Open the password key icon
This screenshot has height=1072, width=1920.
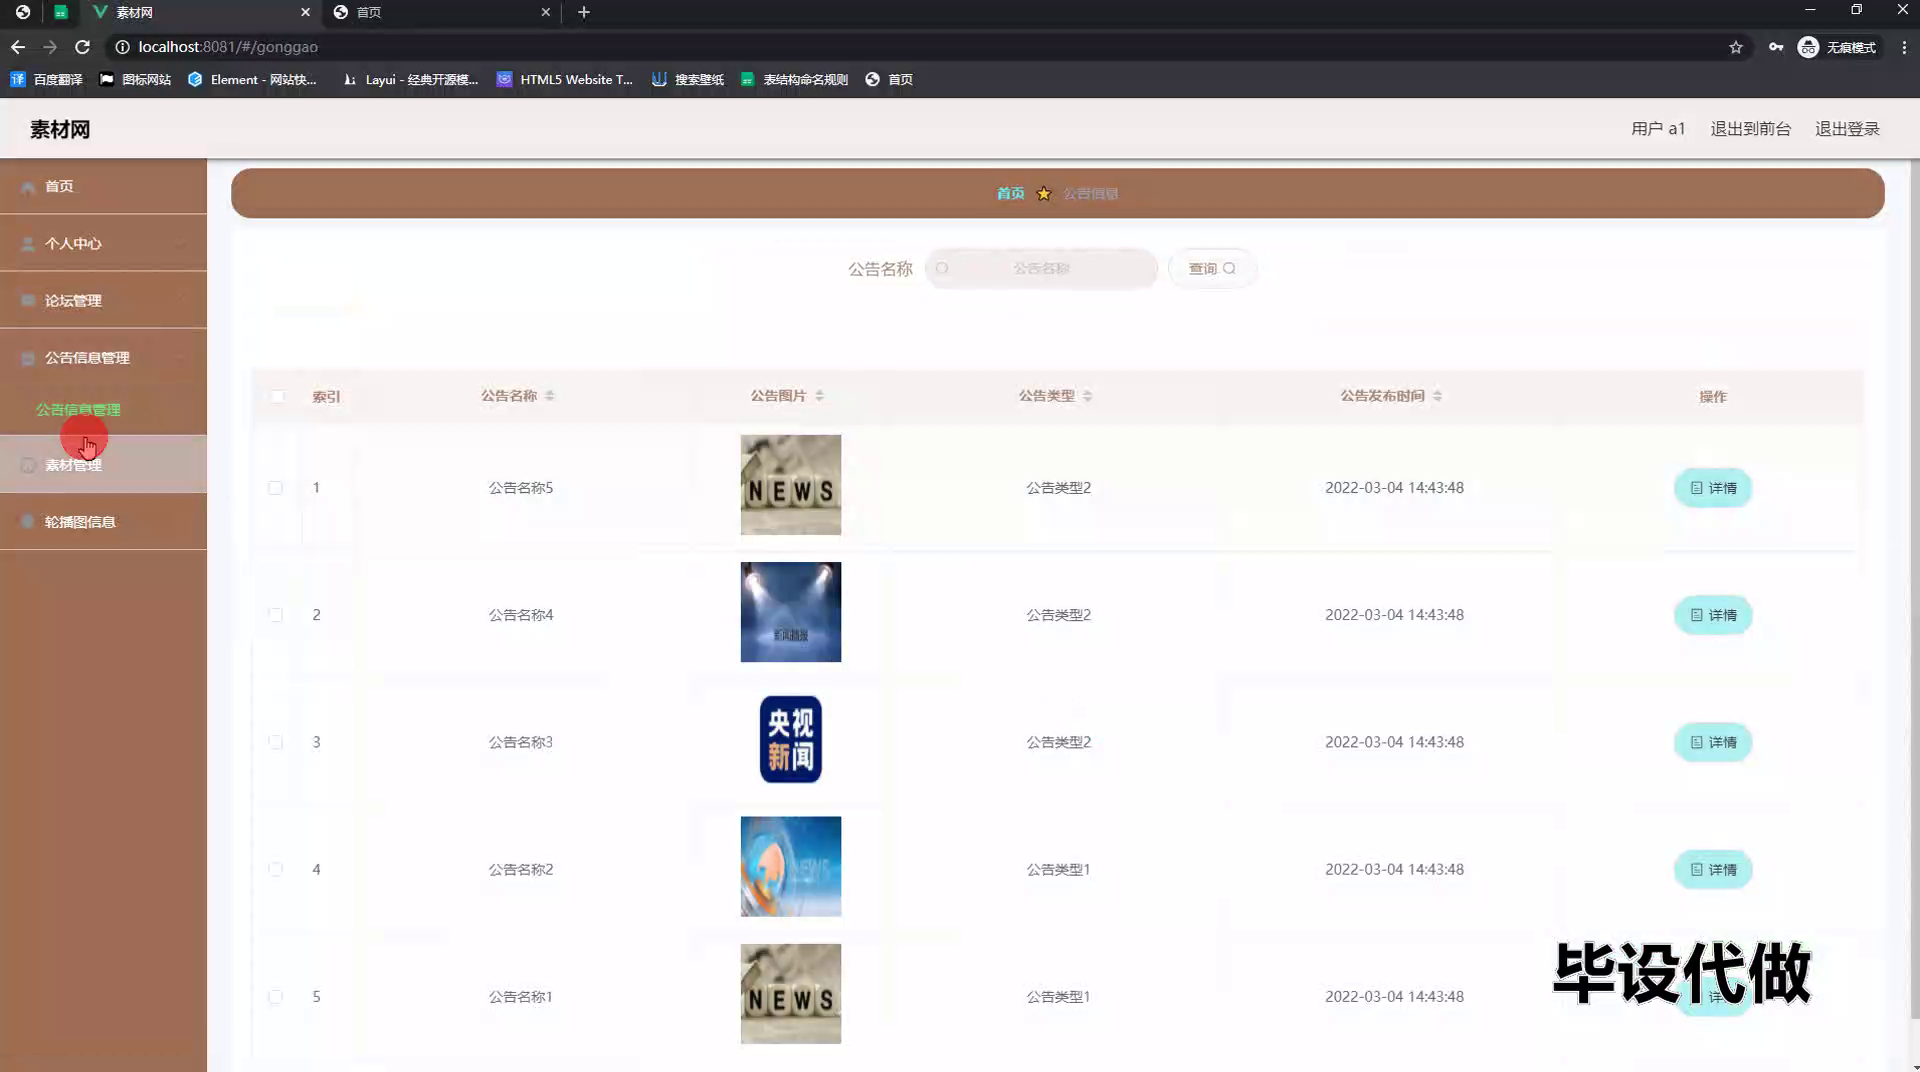pos(1776,47)
